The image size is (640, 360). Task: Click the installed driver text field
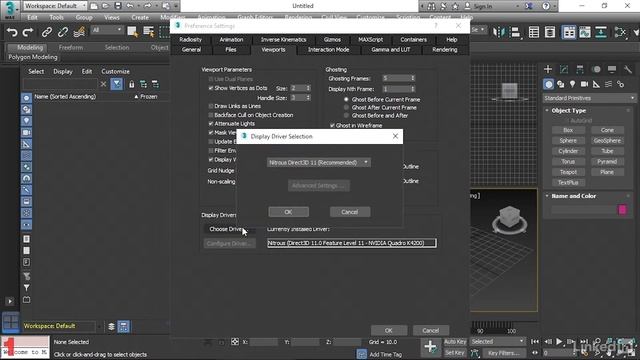[351, 243]
